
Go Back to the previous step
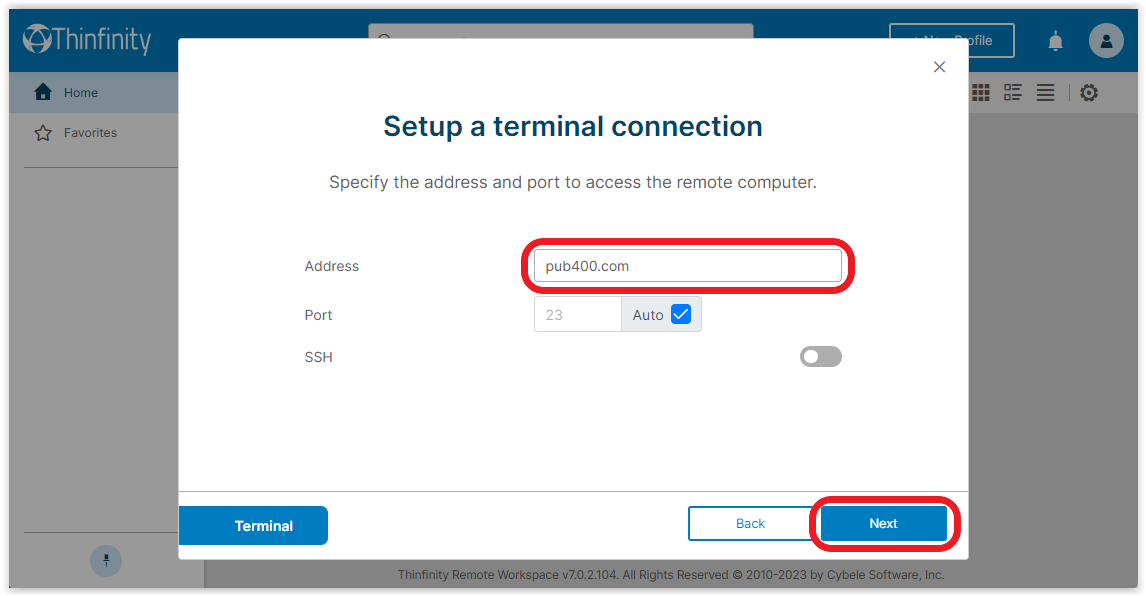pos(751,524)
